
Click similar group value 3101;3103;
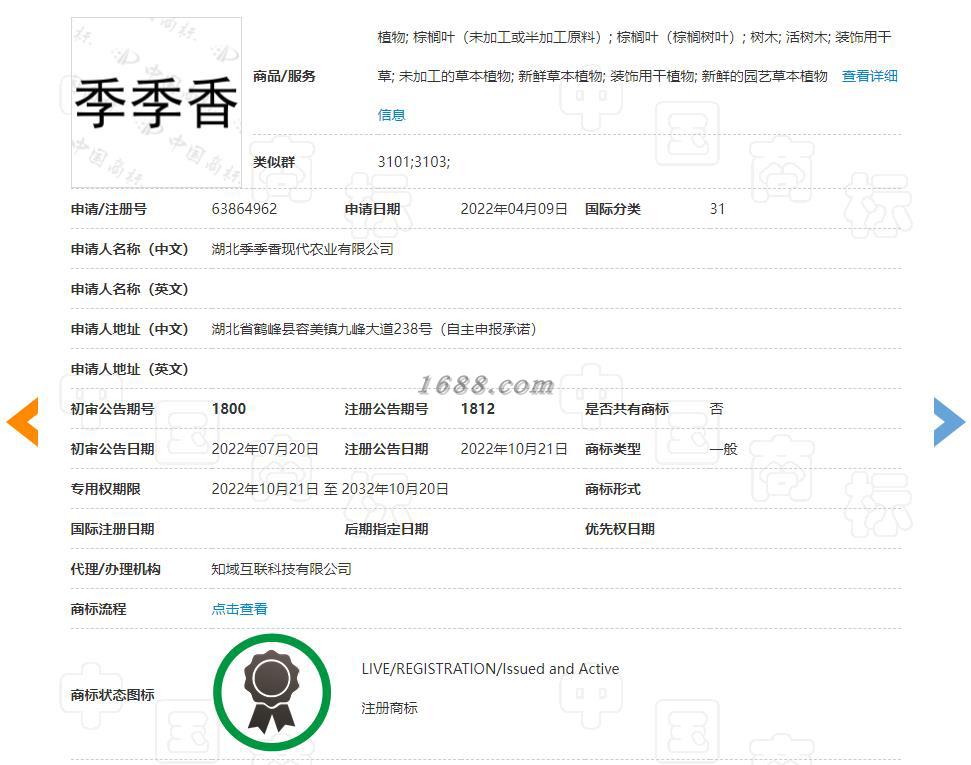tap(414, 162)
